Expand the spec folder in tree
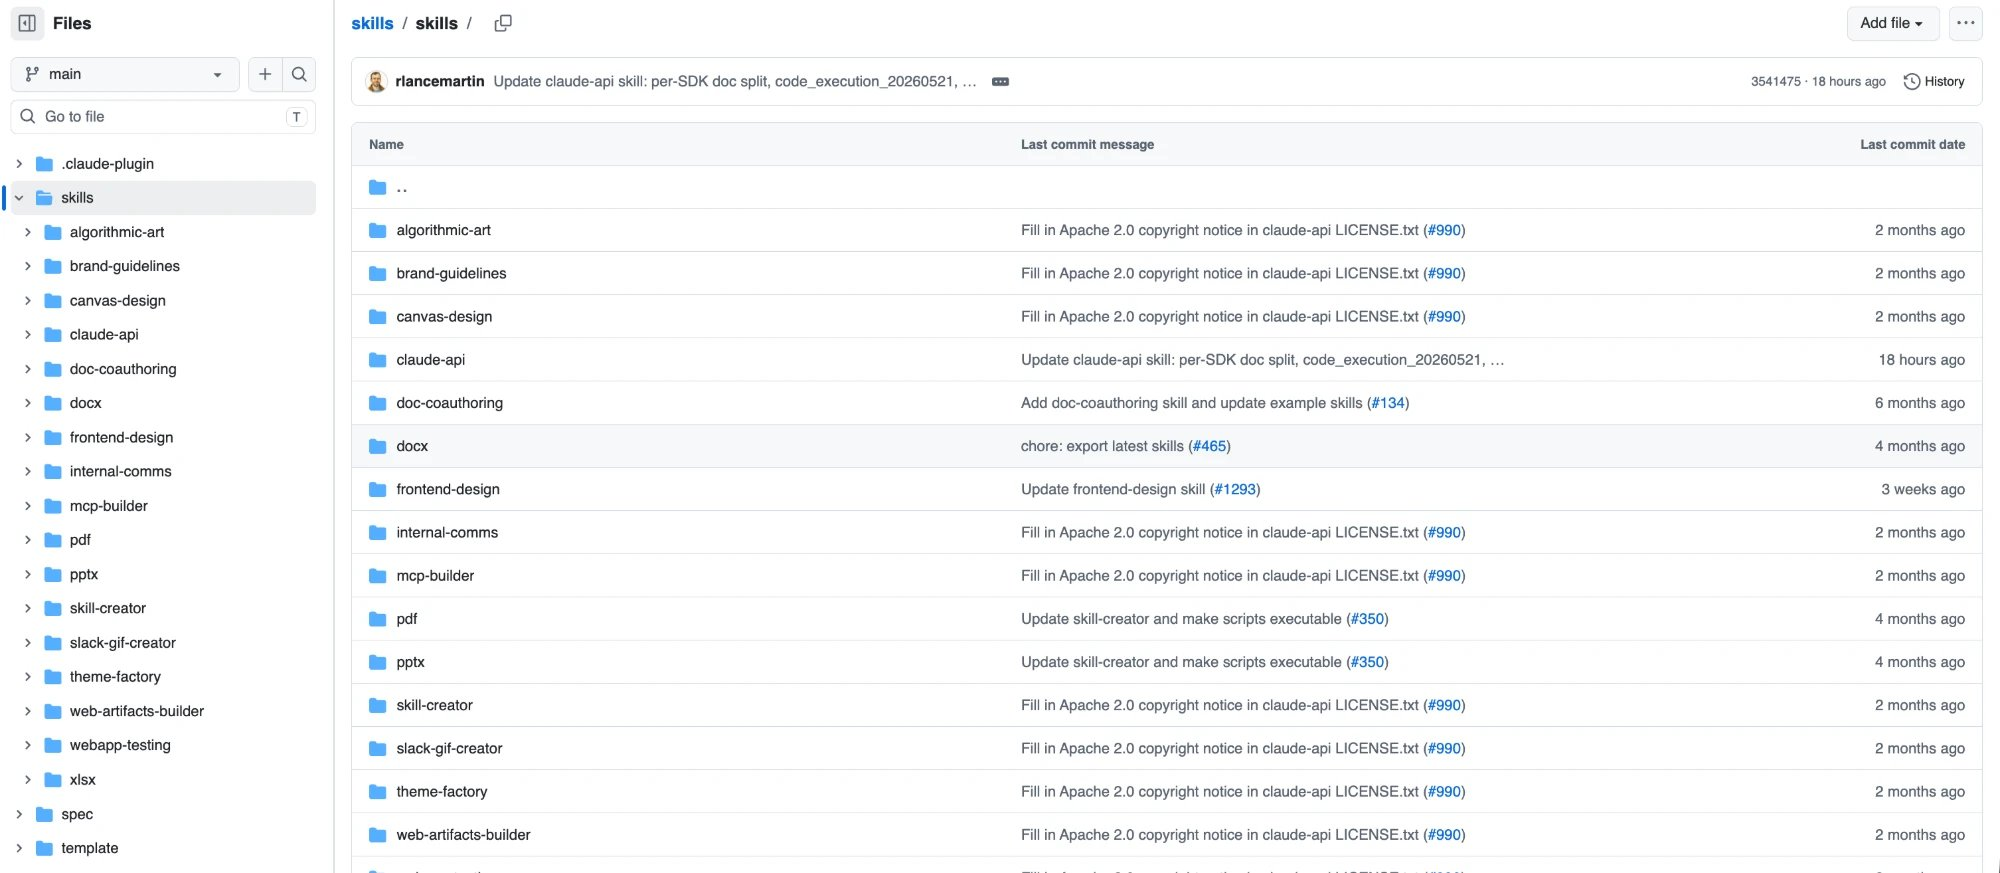Image resolution: width=2000 pixels, height=873 pixels. pyautogui.click(x=19, y=814)
